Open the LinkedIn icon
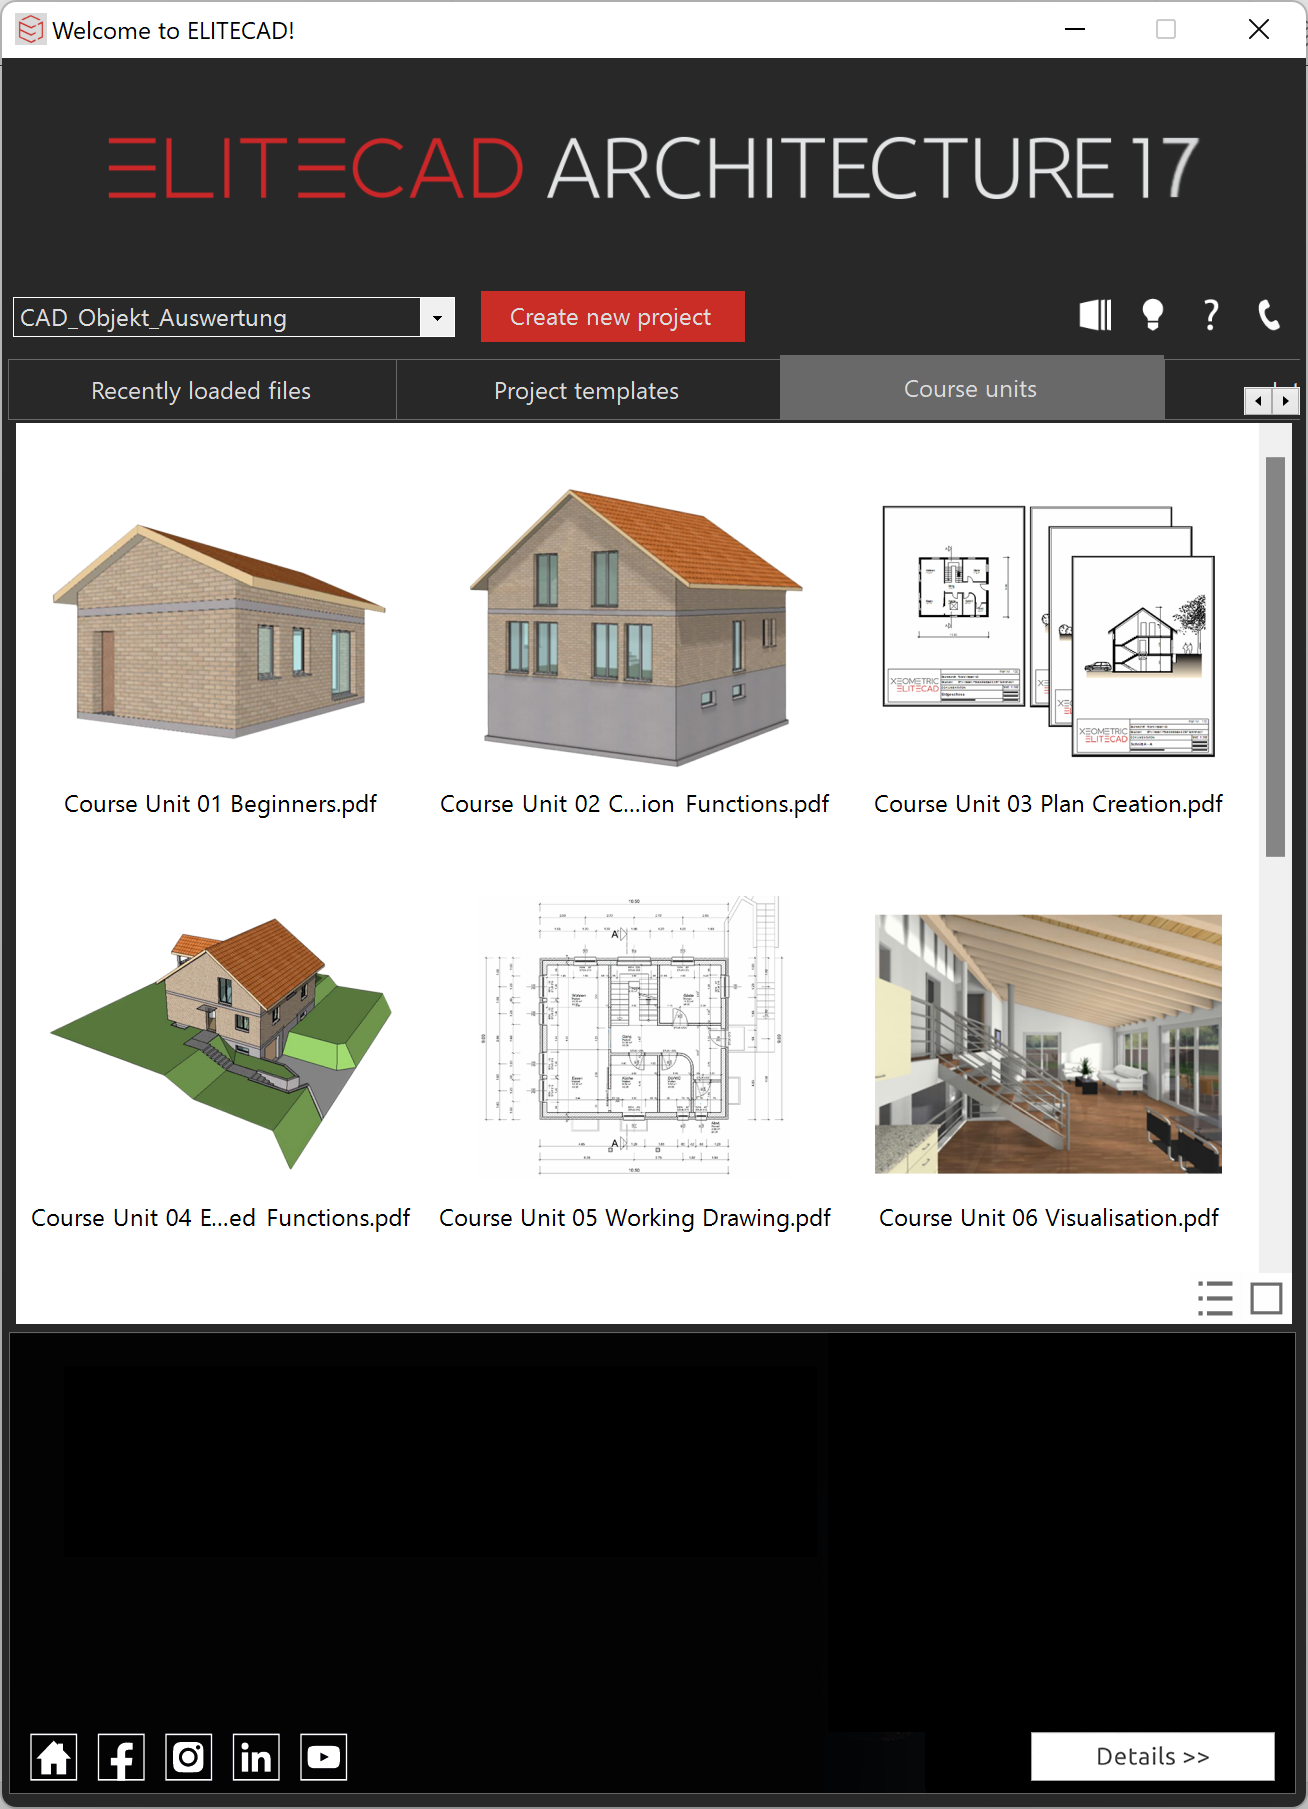The height and width of the screenshot is (1809, 1308). click(x=256, y=1757)
